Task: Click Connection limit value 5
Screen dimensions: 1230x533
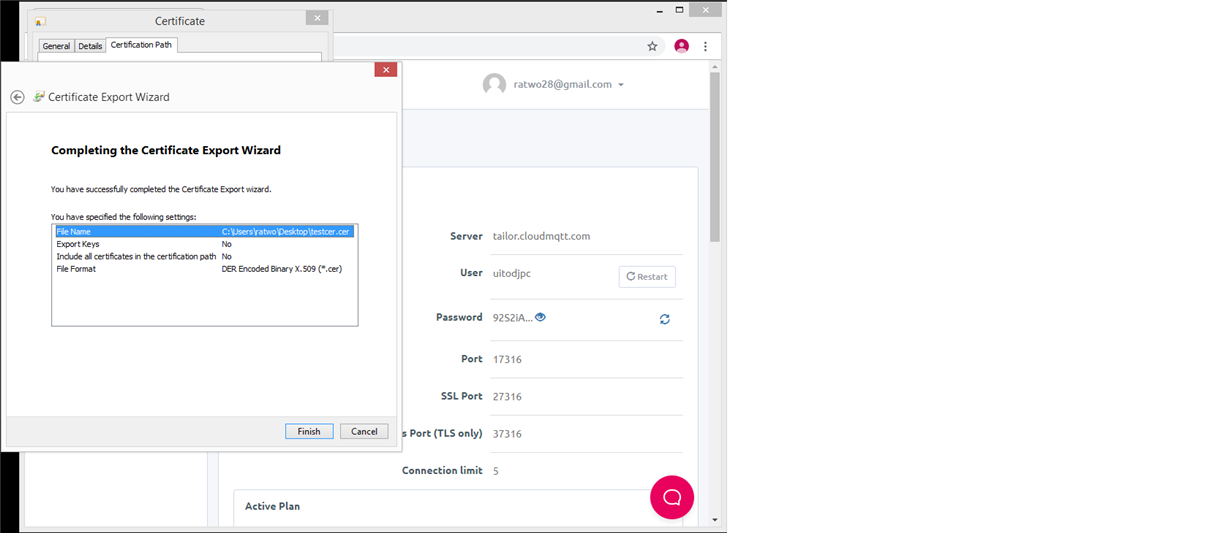Action: point(496,471)
